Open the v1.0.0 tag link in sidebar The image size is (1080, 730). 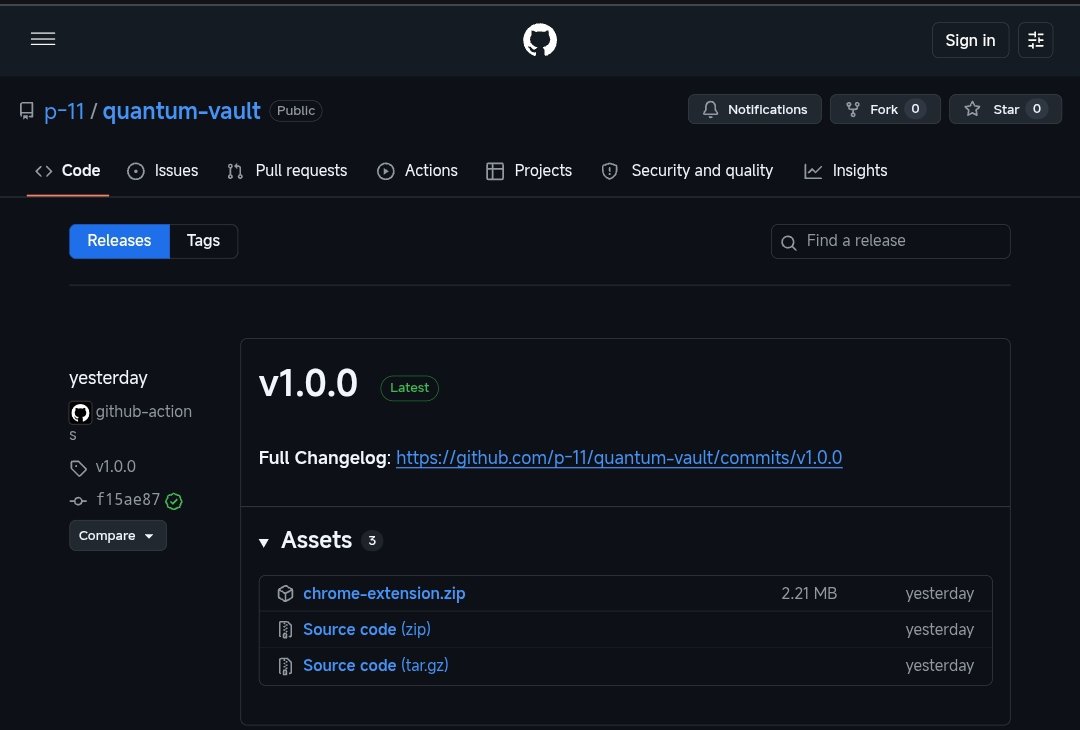pos(115,467)
